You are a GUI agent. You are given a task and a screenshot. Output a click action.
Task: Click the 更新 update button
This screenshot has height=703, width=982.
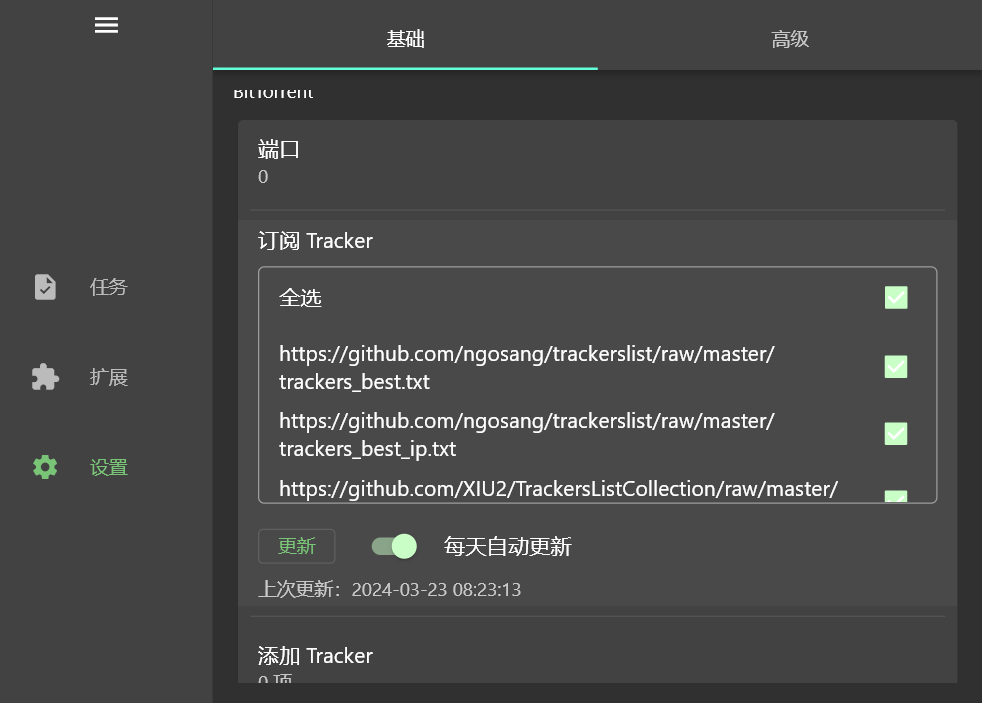click(x=296, y=546)
